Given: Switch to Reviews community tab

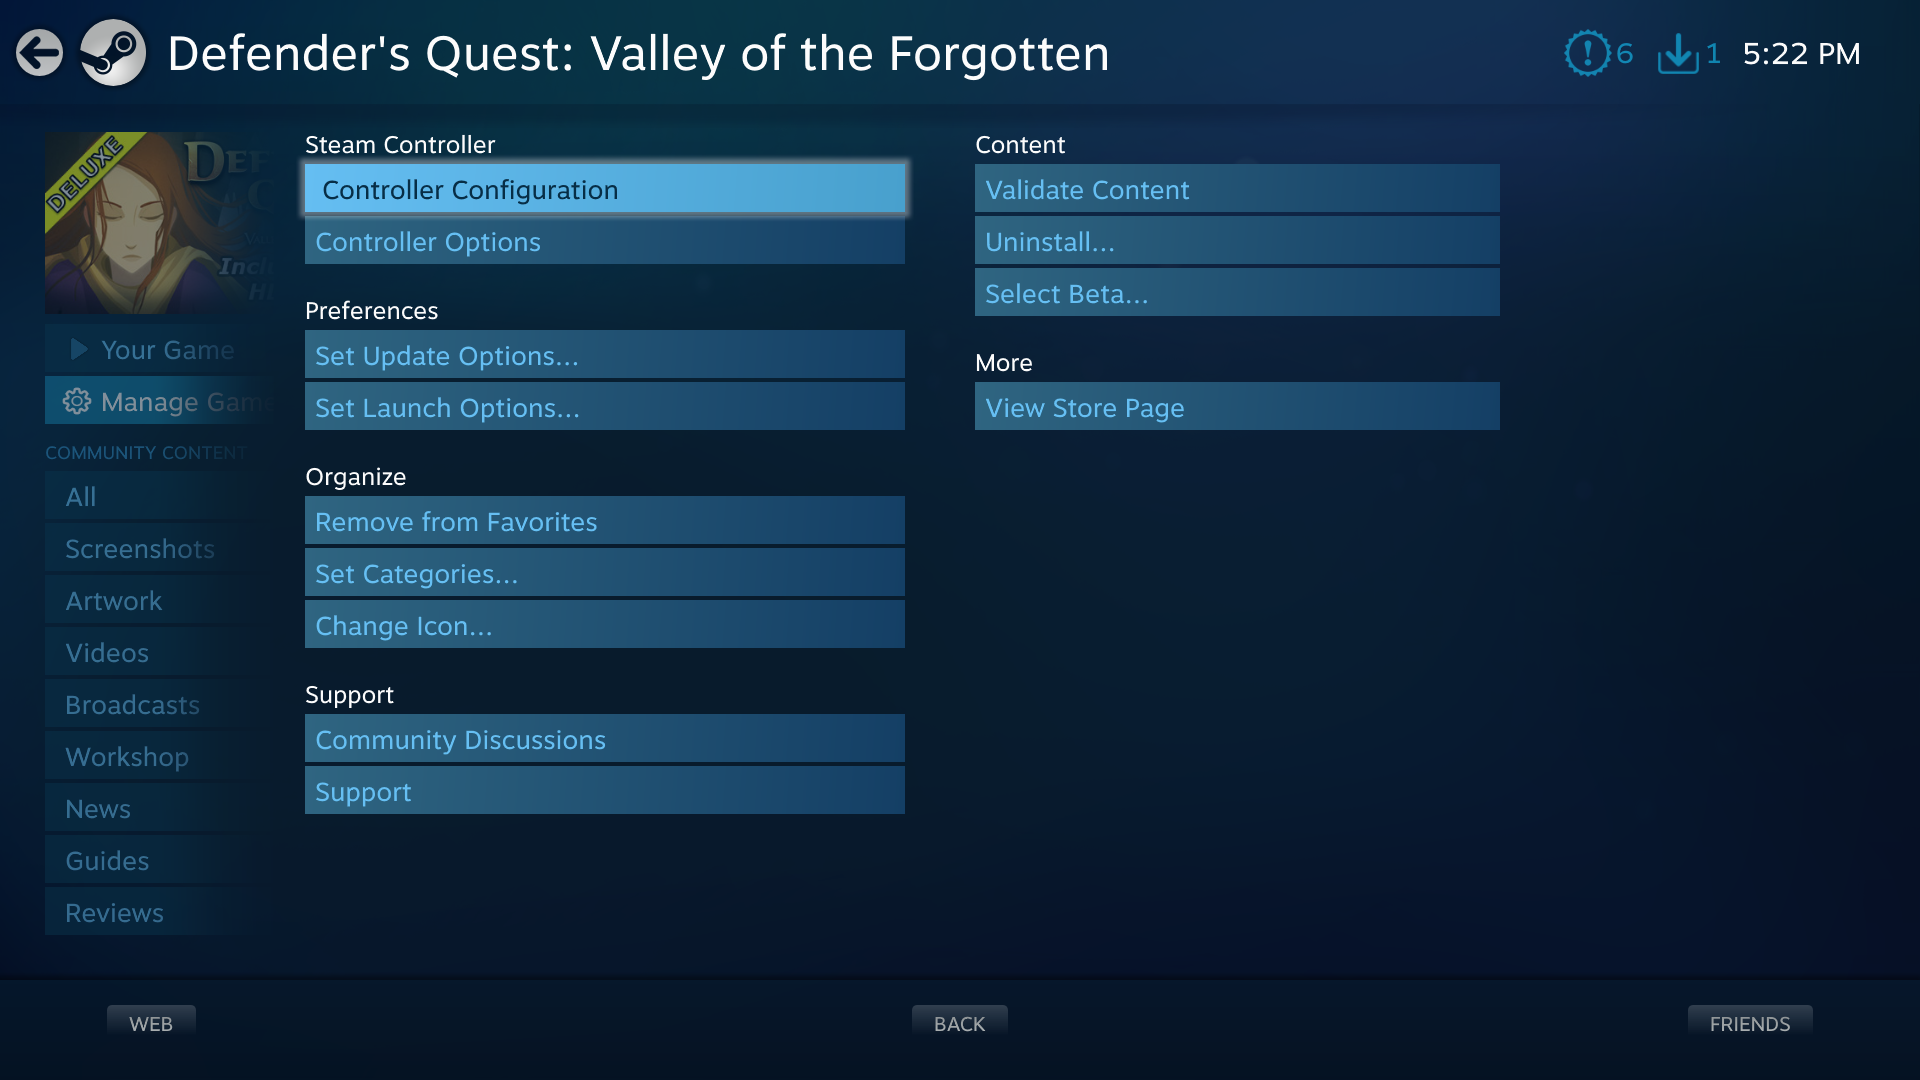Looking at the screenshot, I should [115, 911].
